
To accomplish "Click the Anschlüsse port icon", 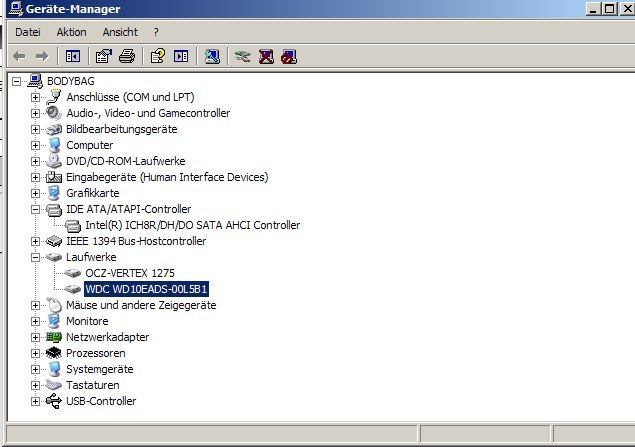I will click(x=53, y=97).
